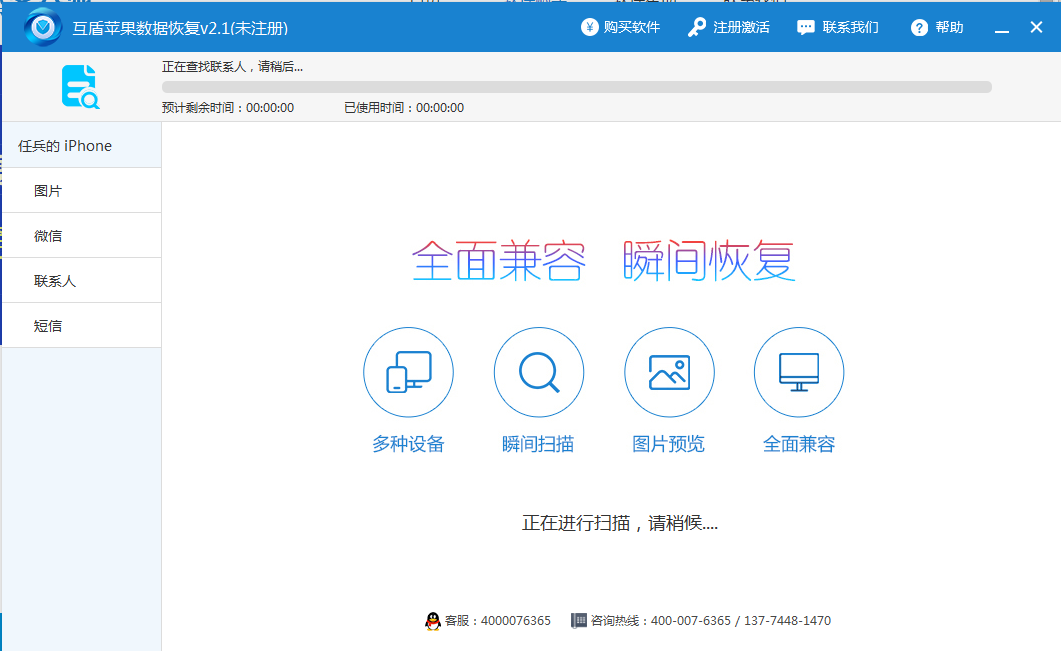
Task: Click the 全面兼容 monitor circle icon
Action: (x=798, y=371)
